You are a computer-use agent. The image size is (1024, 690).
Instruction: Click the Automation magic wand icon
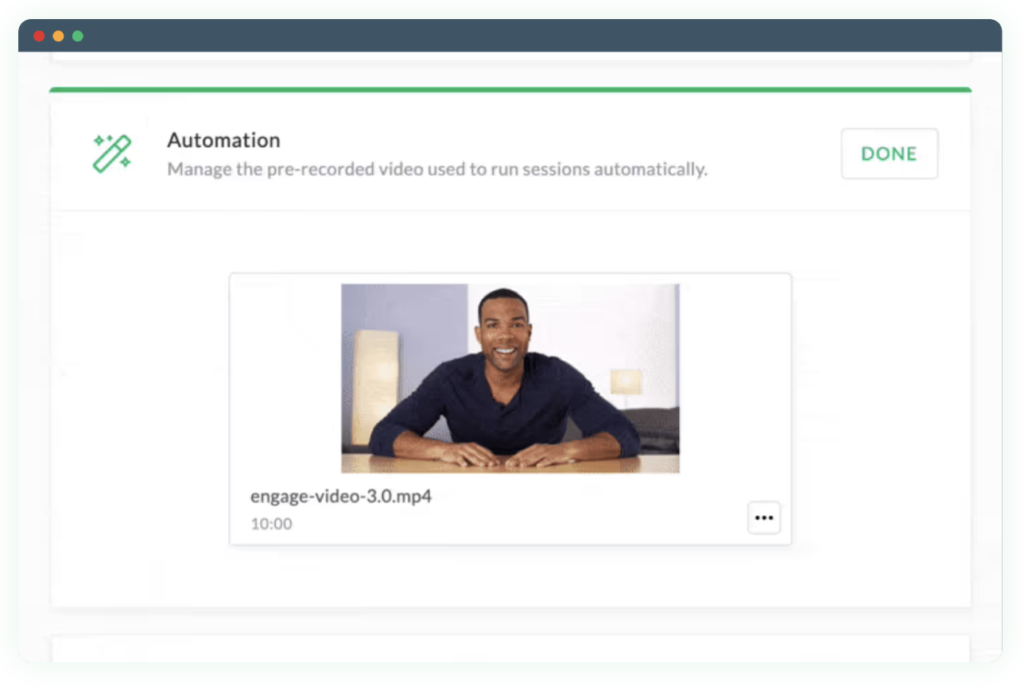point(112,154)
